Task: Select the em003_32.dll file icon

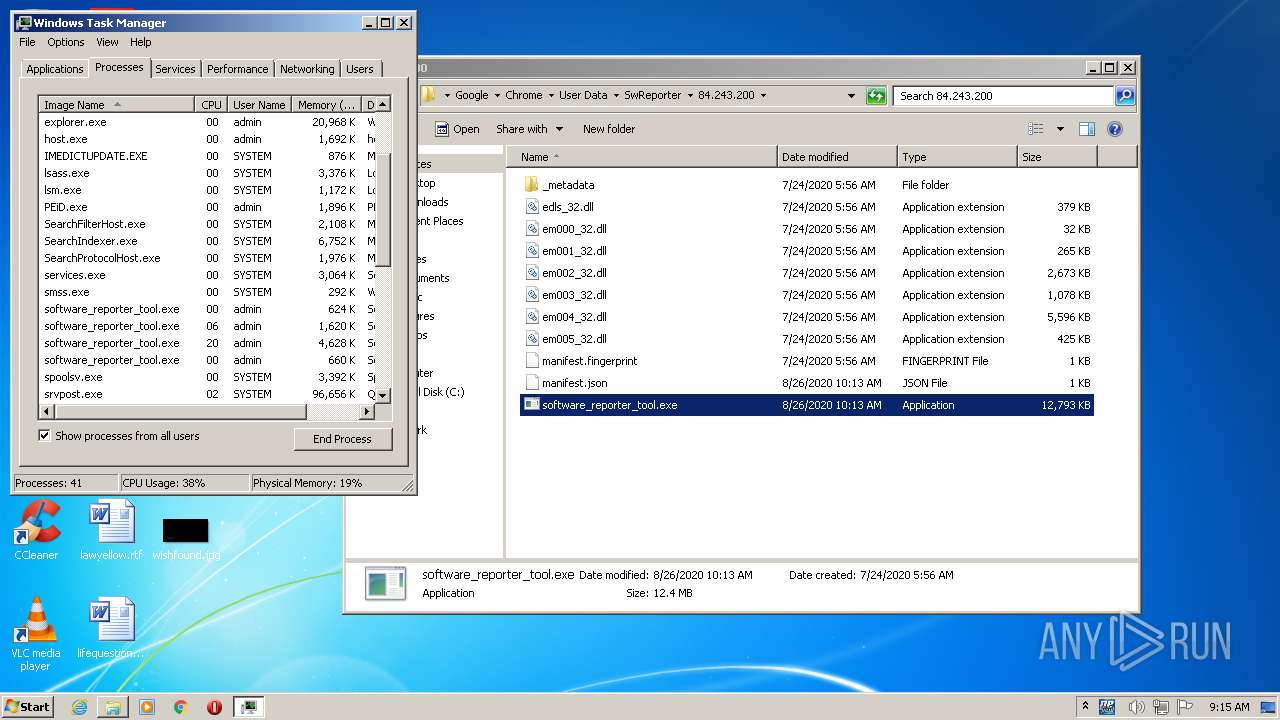Action: [x=532, y=295]
